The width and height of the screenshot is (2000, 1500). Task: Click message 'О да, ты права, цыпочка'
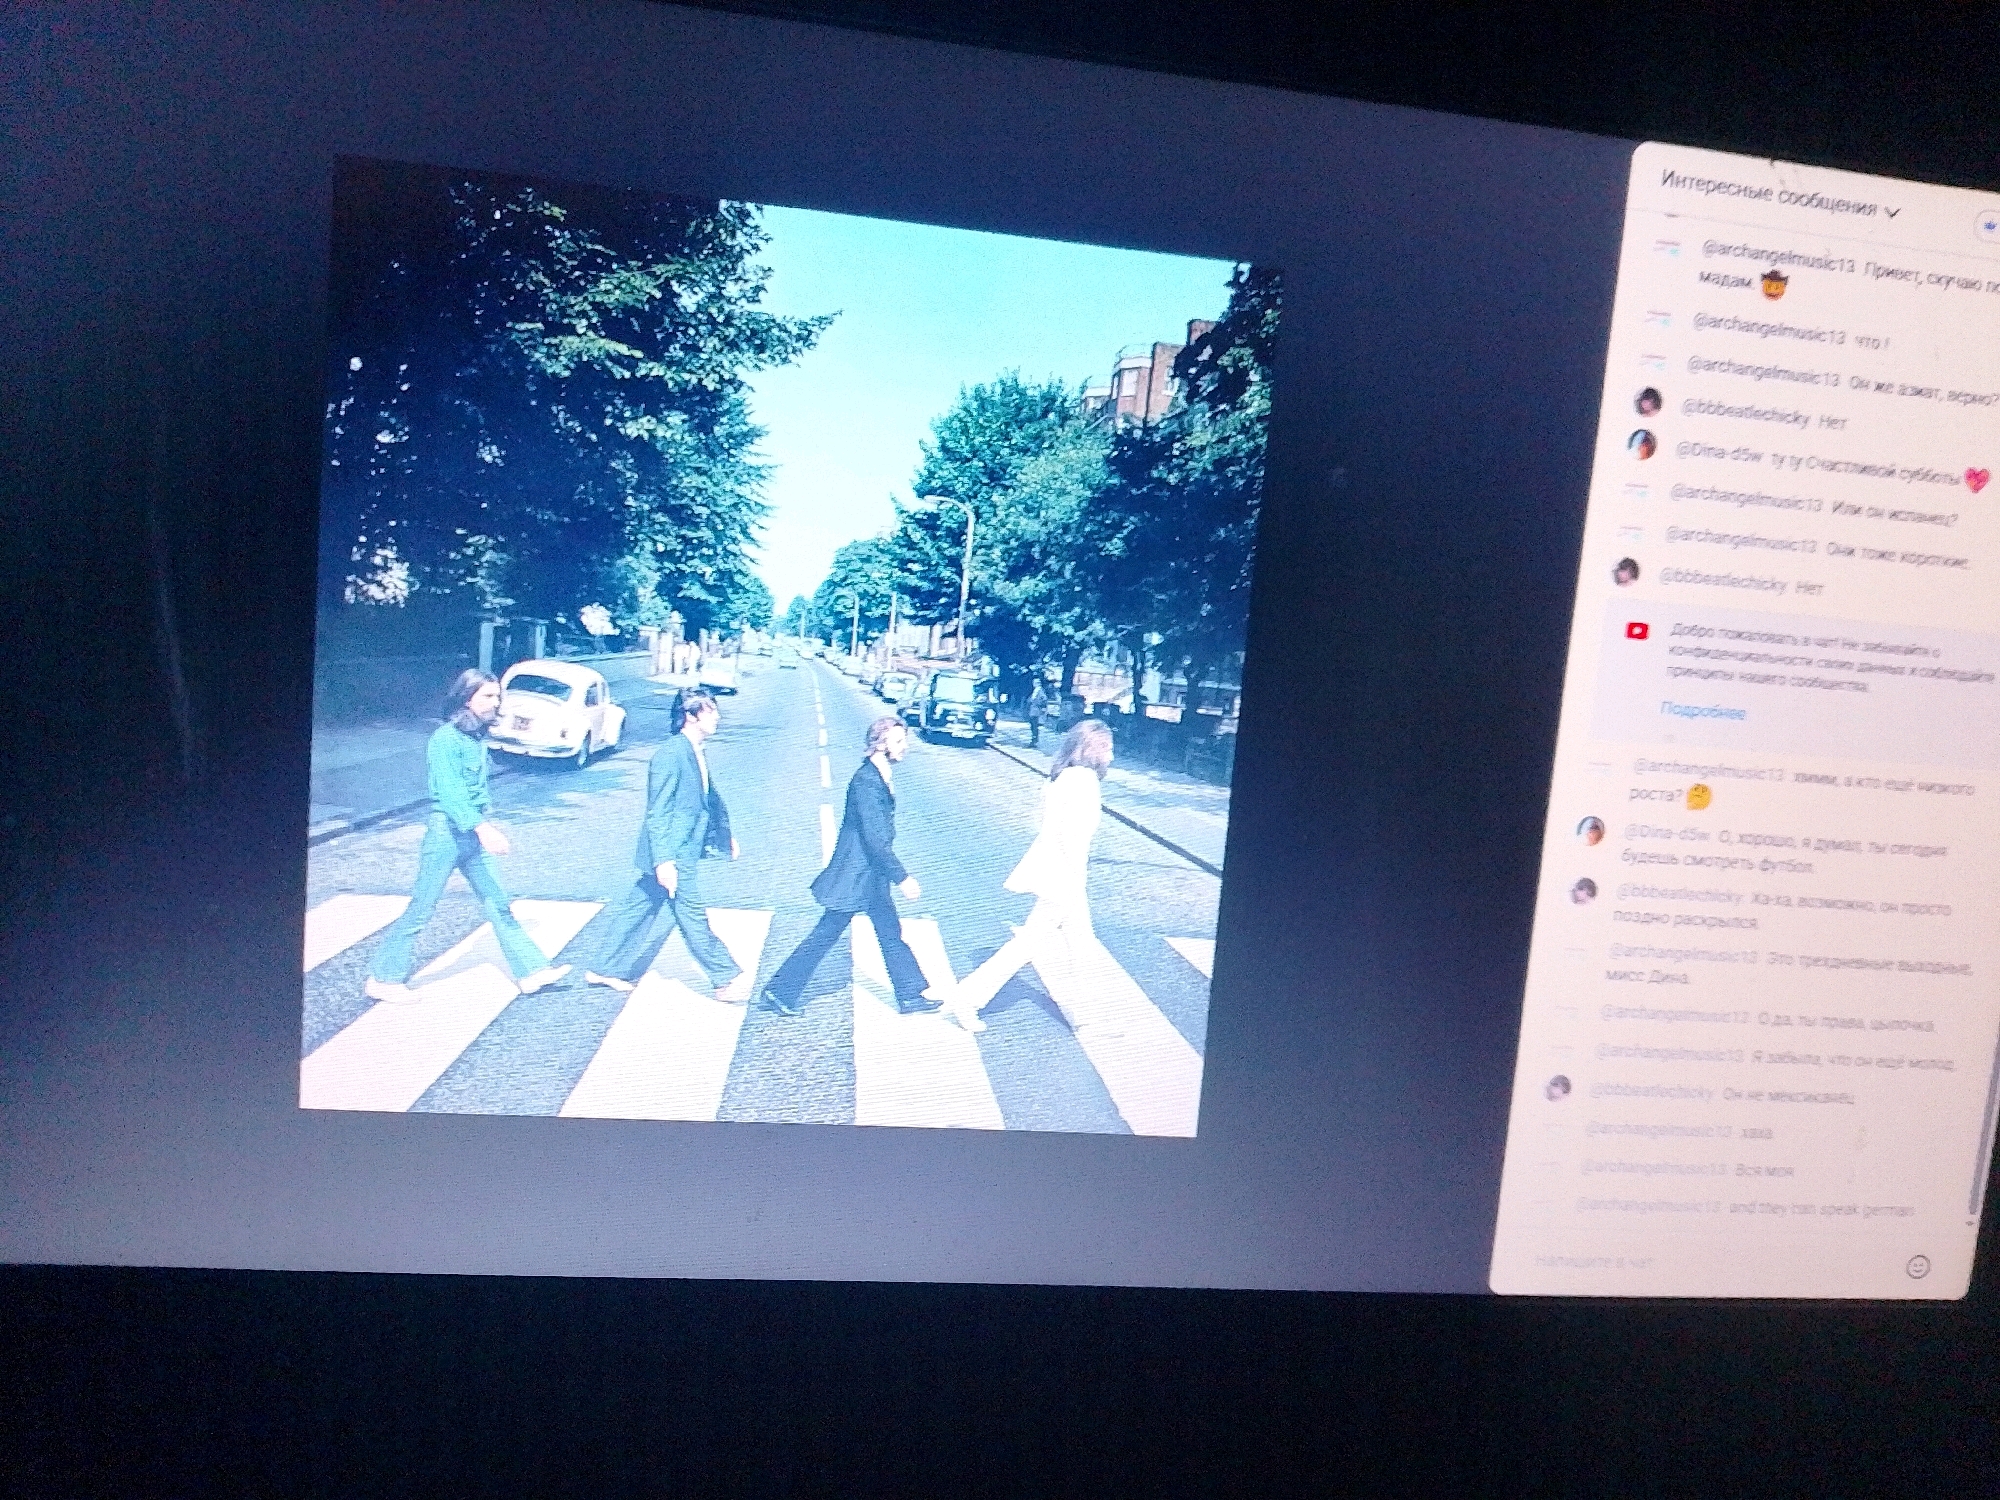(1845, 1021)
